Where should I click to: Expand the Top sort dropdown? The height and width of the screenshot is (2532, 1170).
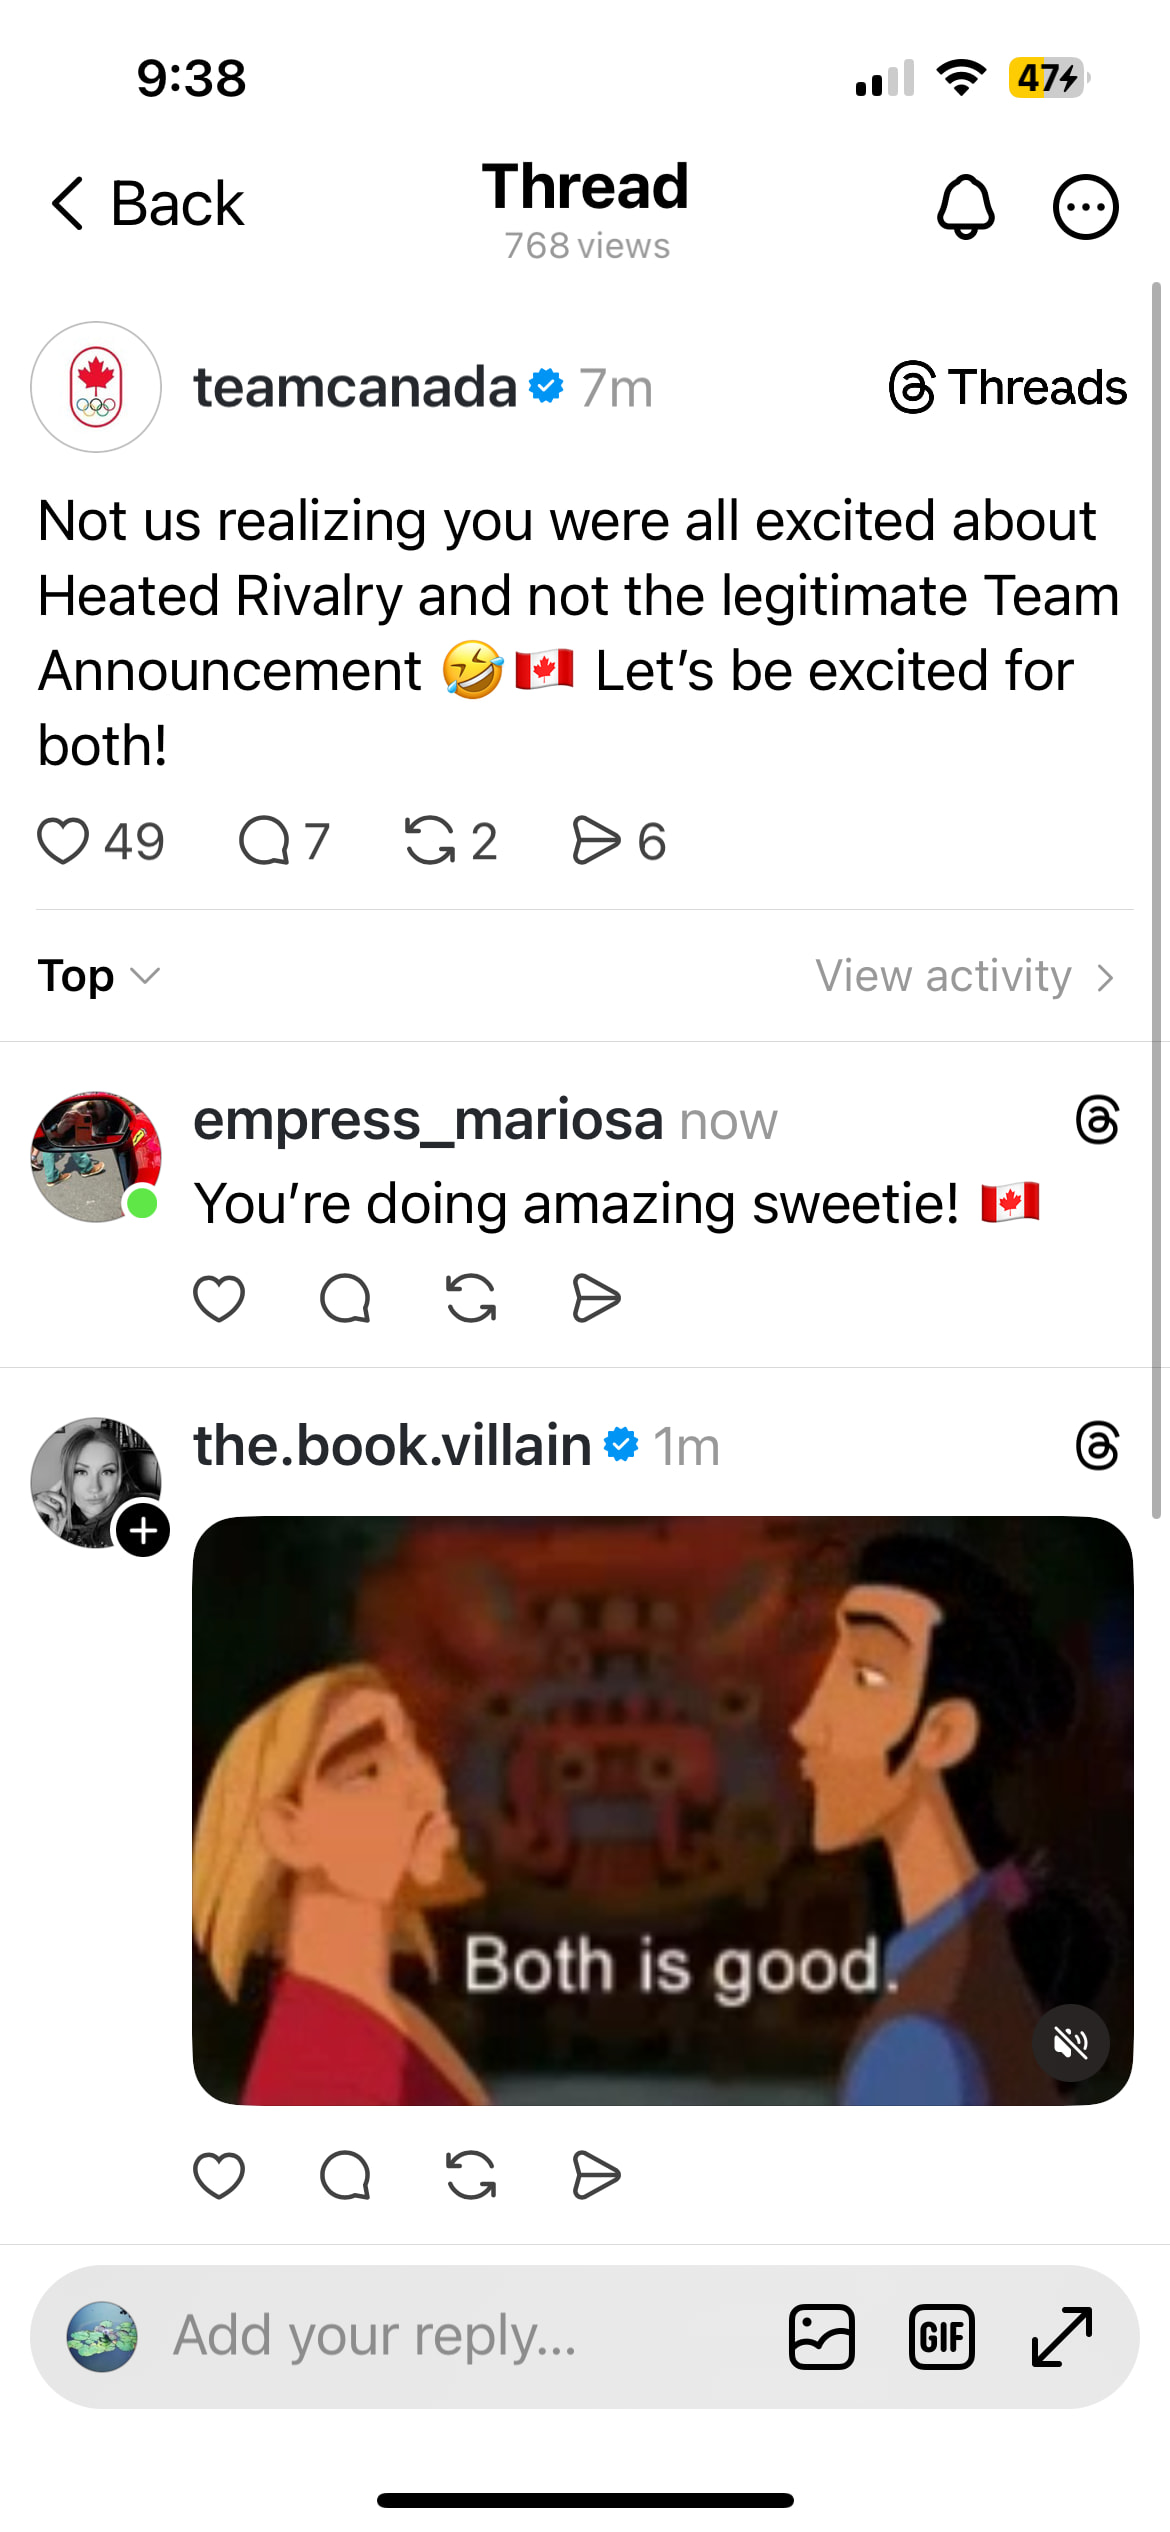point(98,976)
